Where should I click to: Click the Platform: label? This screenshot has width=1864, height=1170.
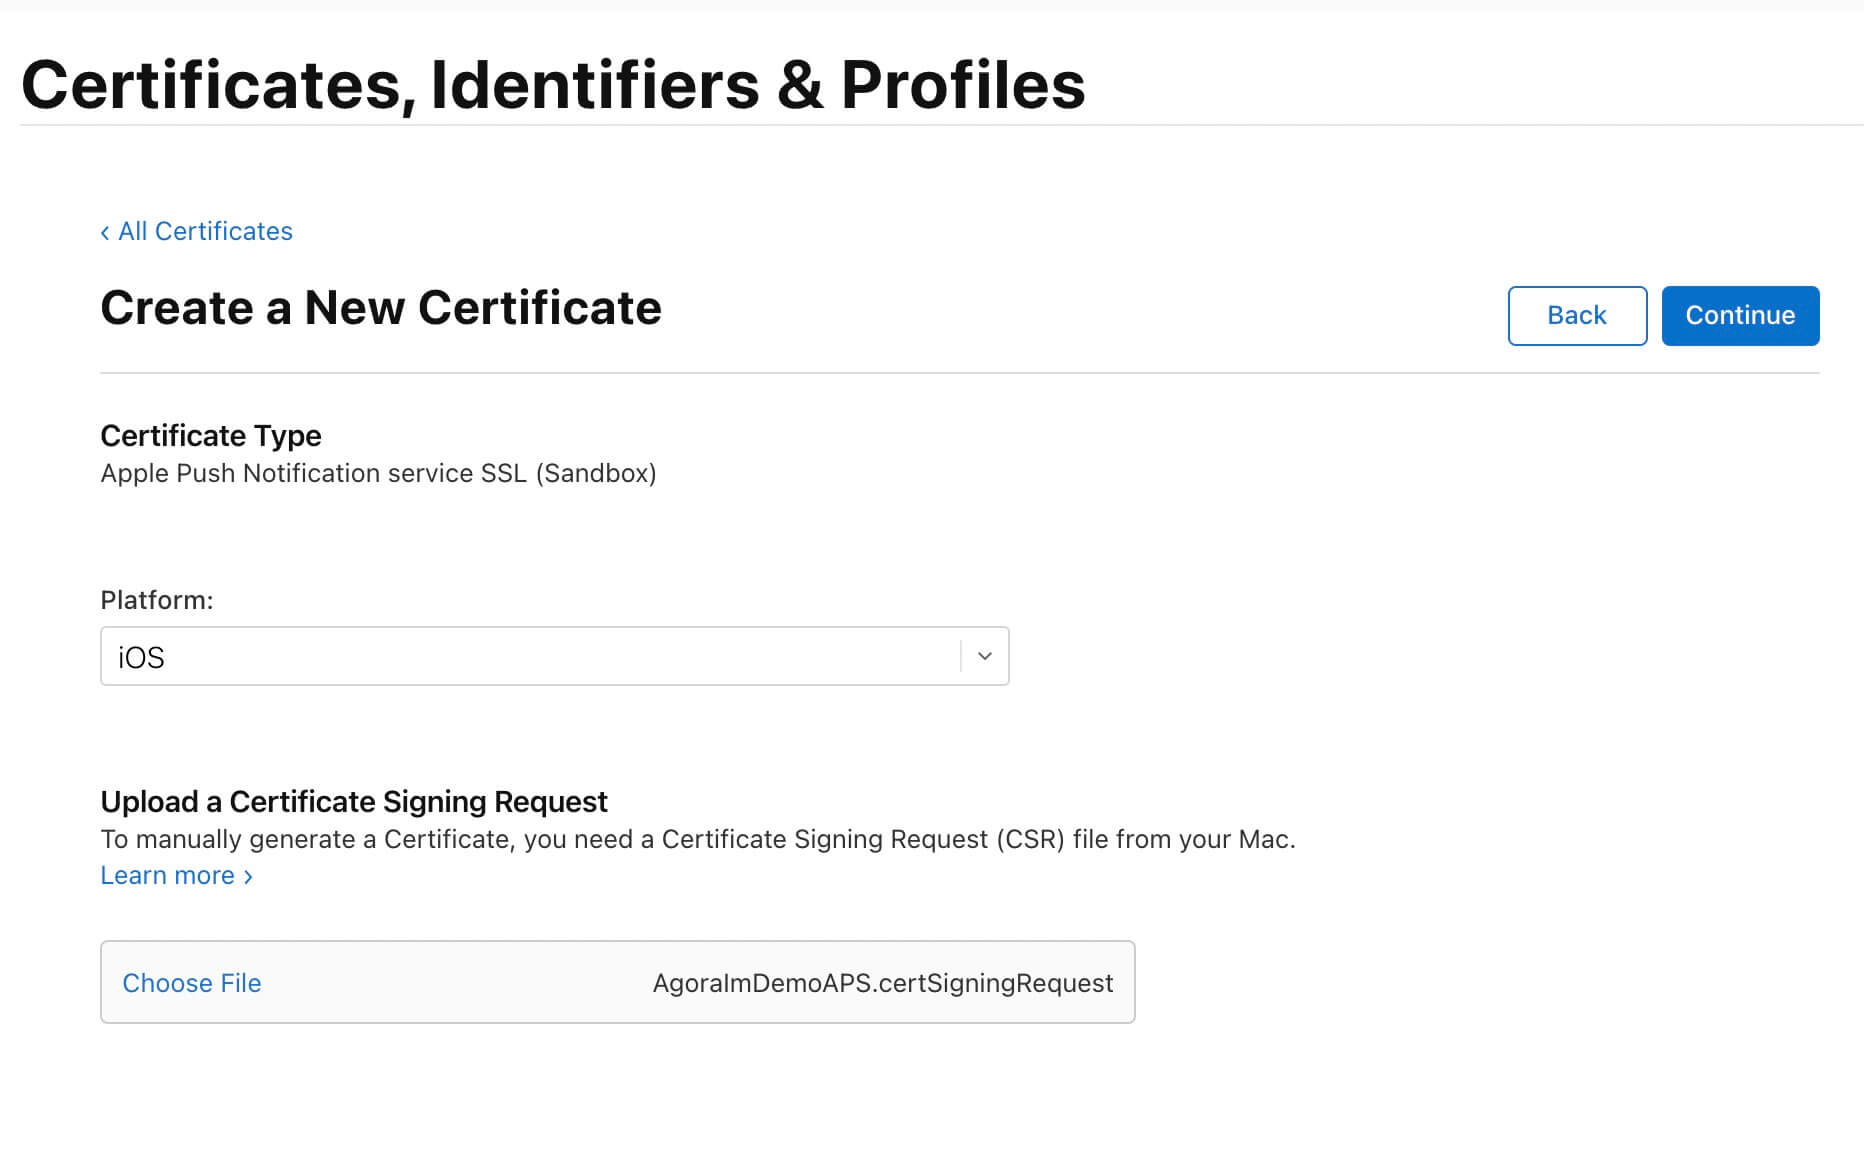[157, 600]
